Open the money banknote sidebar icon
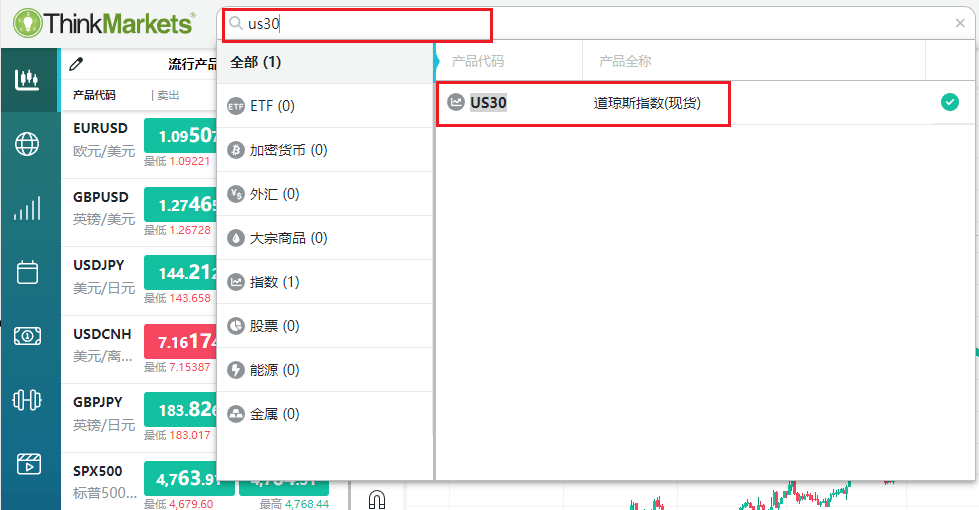979x510 pixels. click(x=27, y=336)
